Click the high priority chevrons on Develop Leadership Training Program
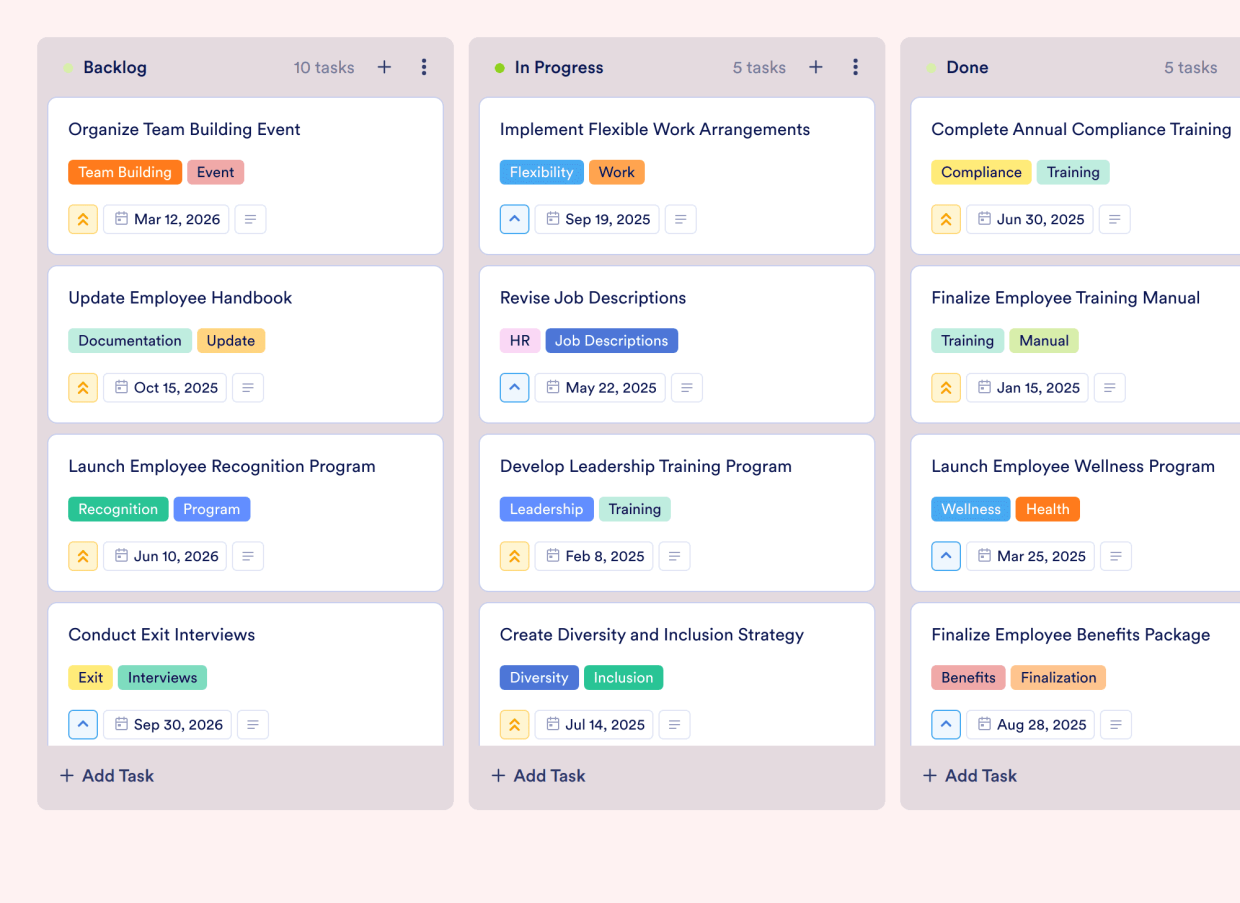 514,556
